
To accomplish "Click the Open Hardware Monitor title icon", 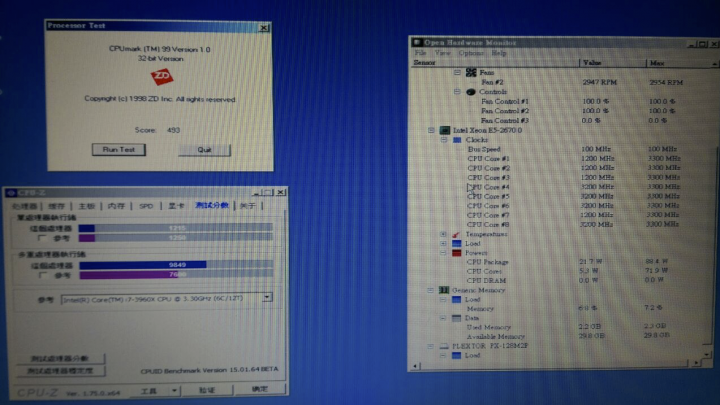I will [x=417, y=42].
